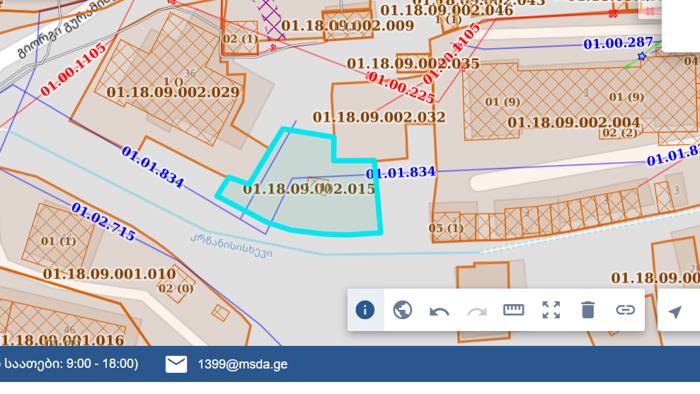Image resolution: width=700 pixels, height=394 pixels.
Task: Open the 1399@msda.ge email link
Action: click(x=243, y=364)
